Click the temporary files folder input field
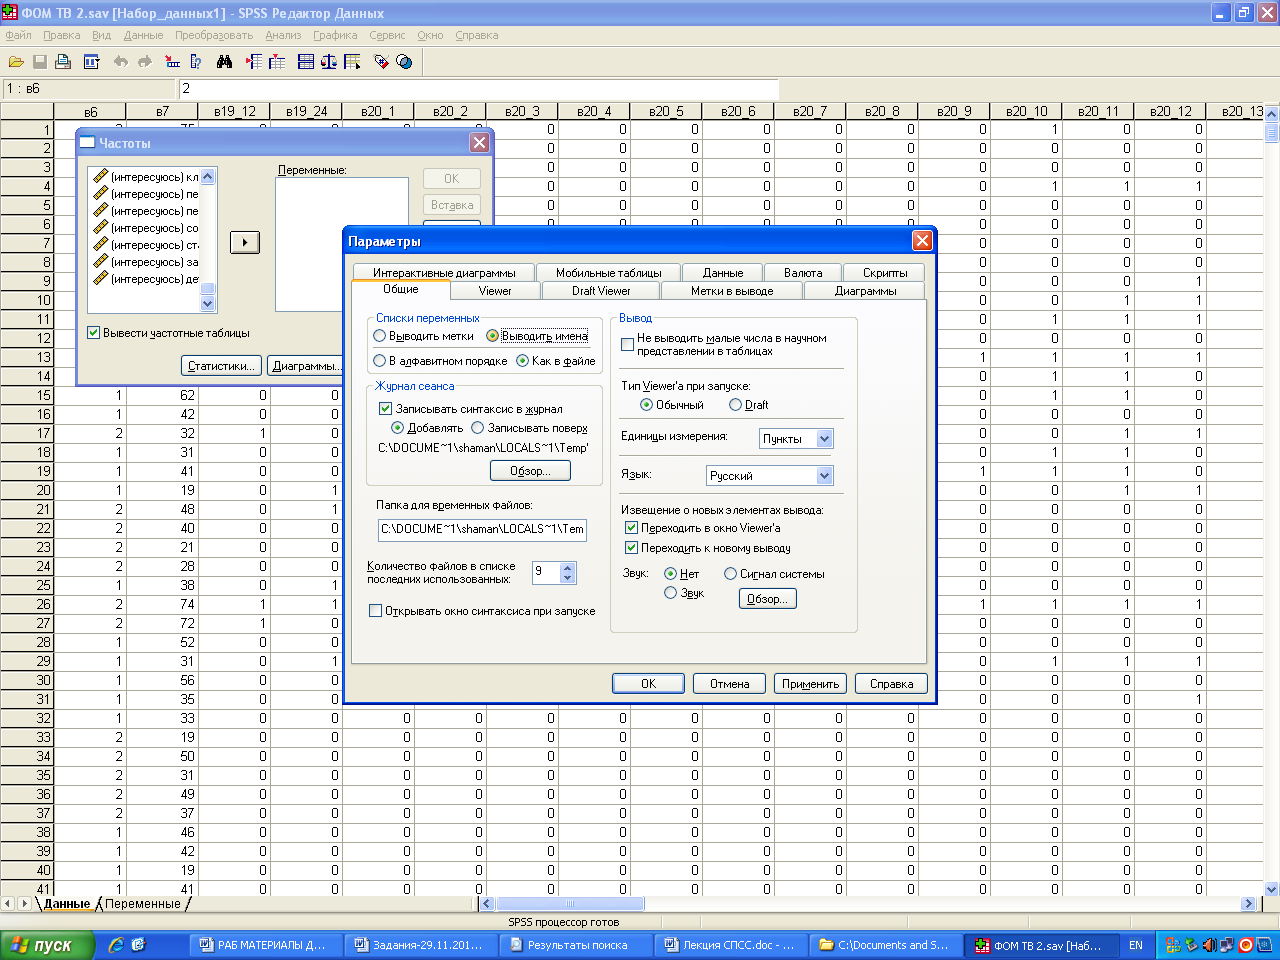This screenshot has width=1280, height=960. pyautogui.click(x=482, y=529)
